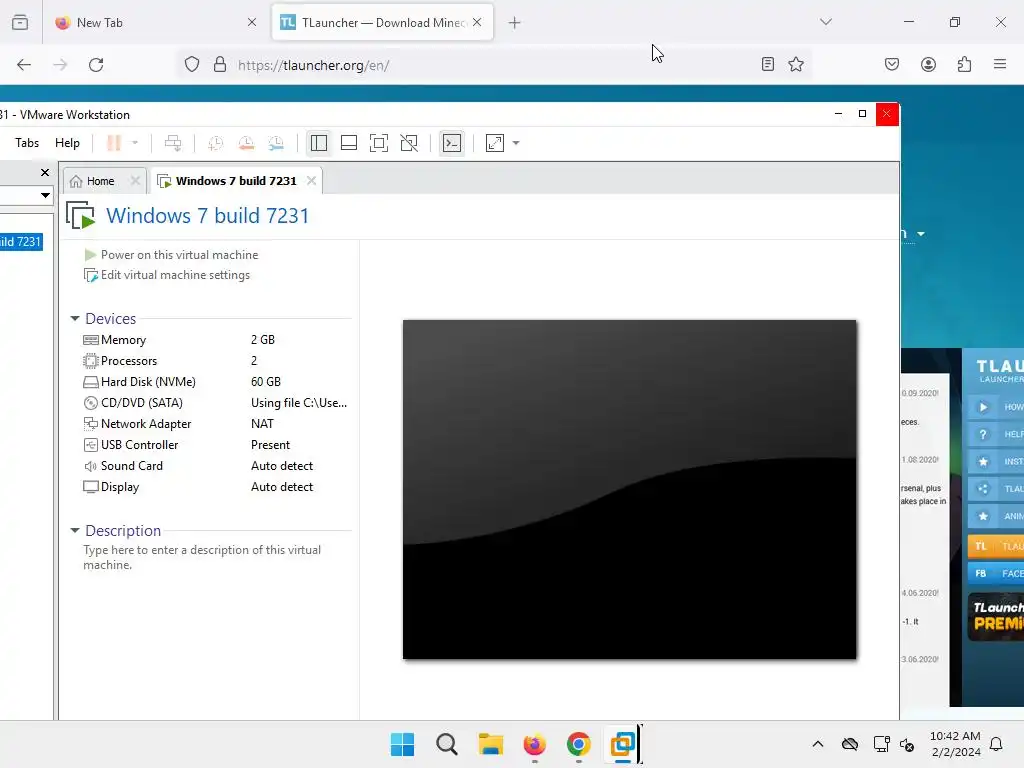Open File Explorer from the taskbar
1024x768 pixels.
pyautogui.click(x=490, y=744)
